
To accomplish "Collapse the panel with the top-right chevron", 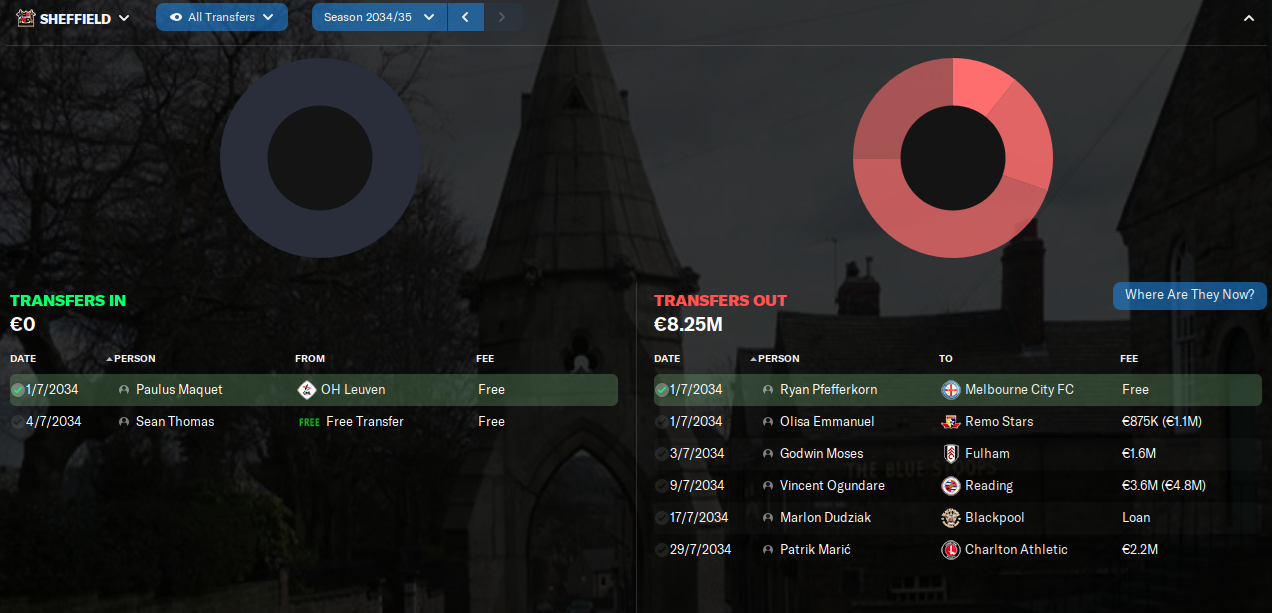I will click(1248, 18).
